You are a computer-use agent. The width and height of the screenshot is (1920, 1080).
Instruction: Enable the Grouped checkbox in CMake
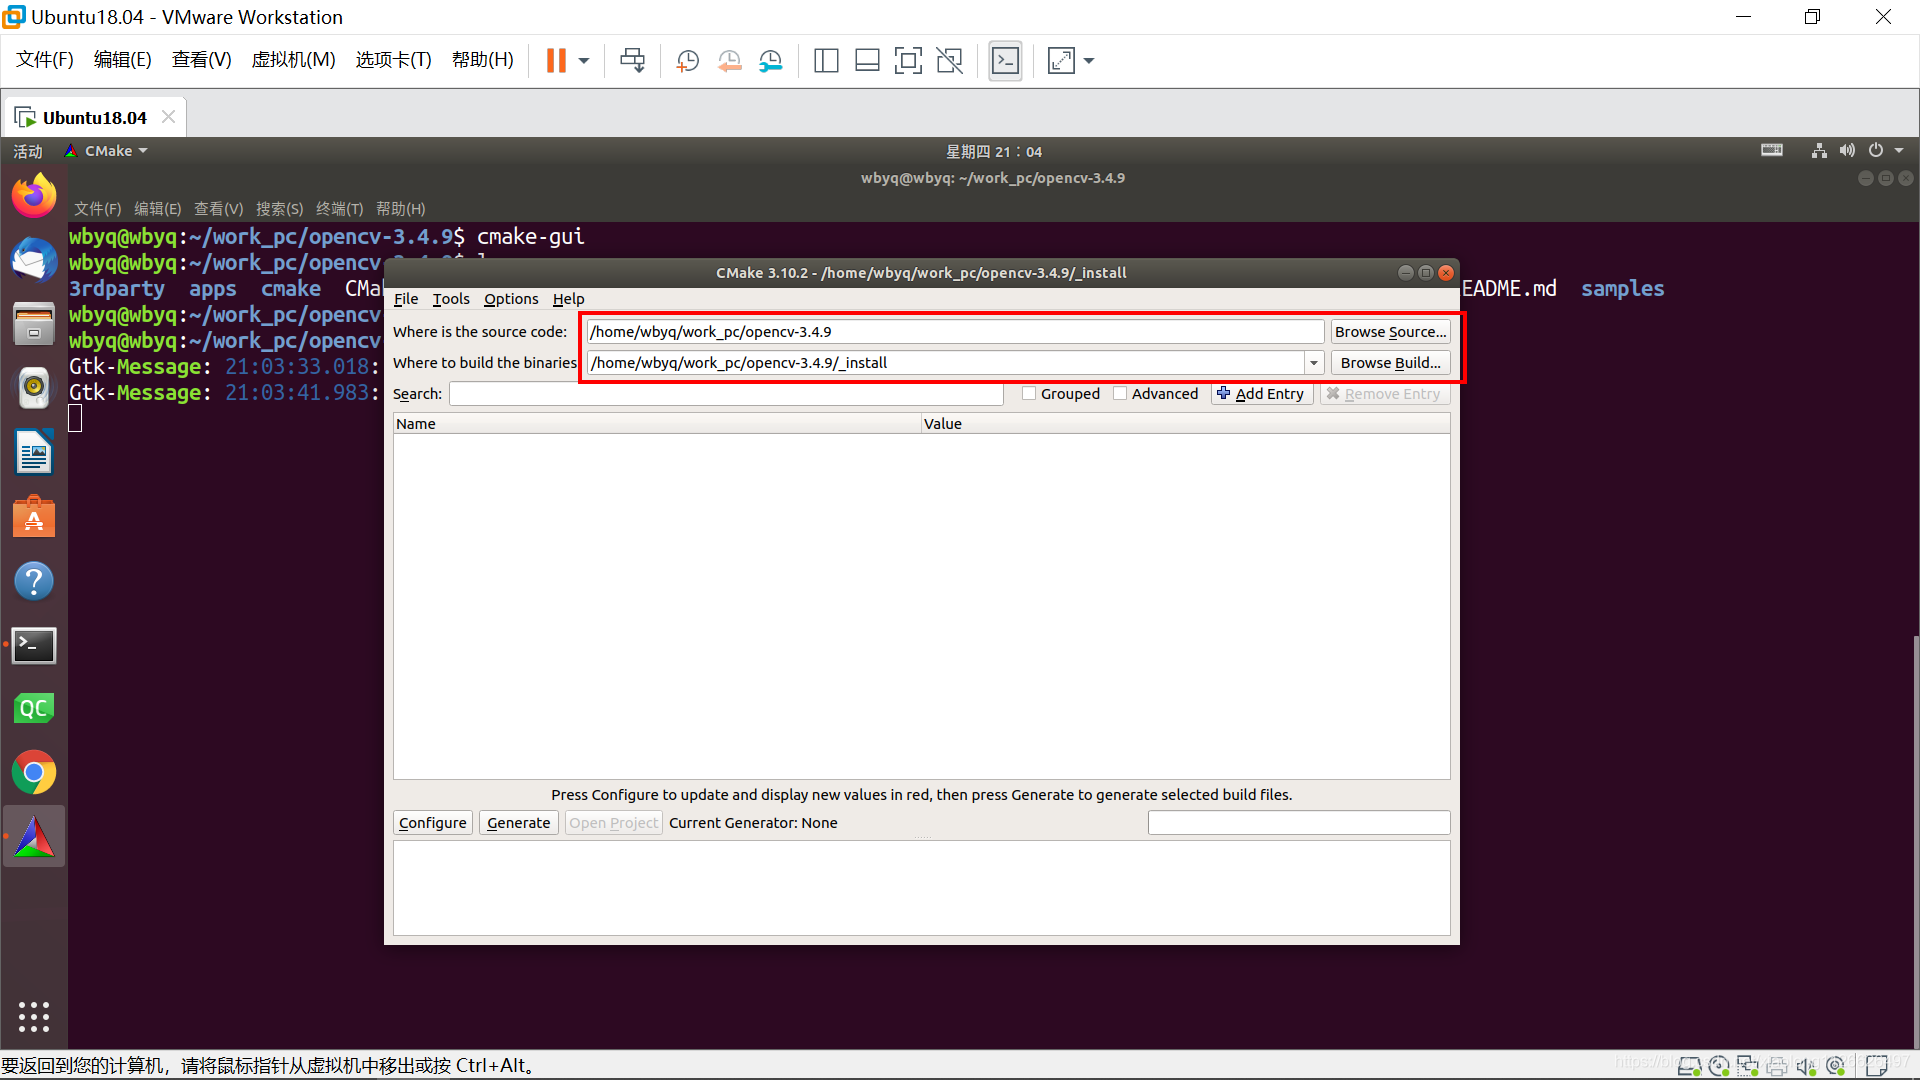tap(1029, 394)
